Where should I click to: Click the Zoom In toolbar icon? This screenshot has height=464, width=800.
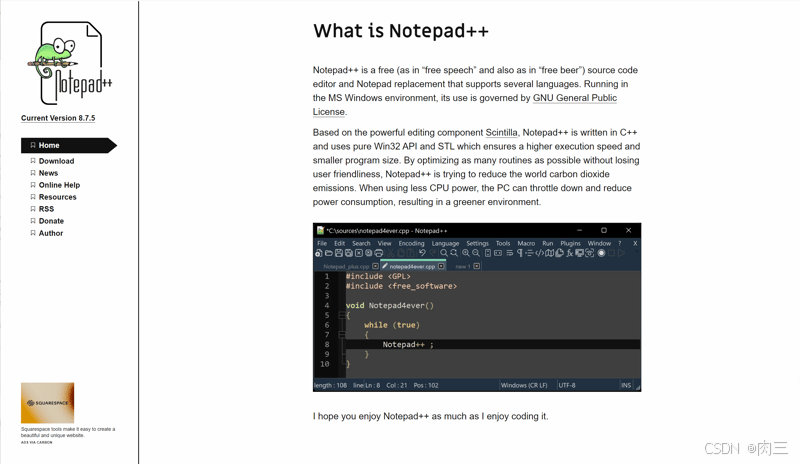(466, 253)
